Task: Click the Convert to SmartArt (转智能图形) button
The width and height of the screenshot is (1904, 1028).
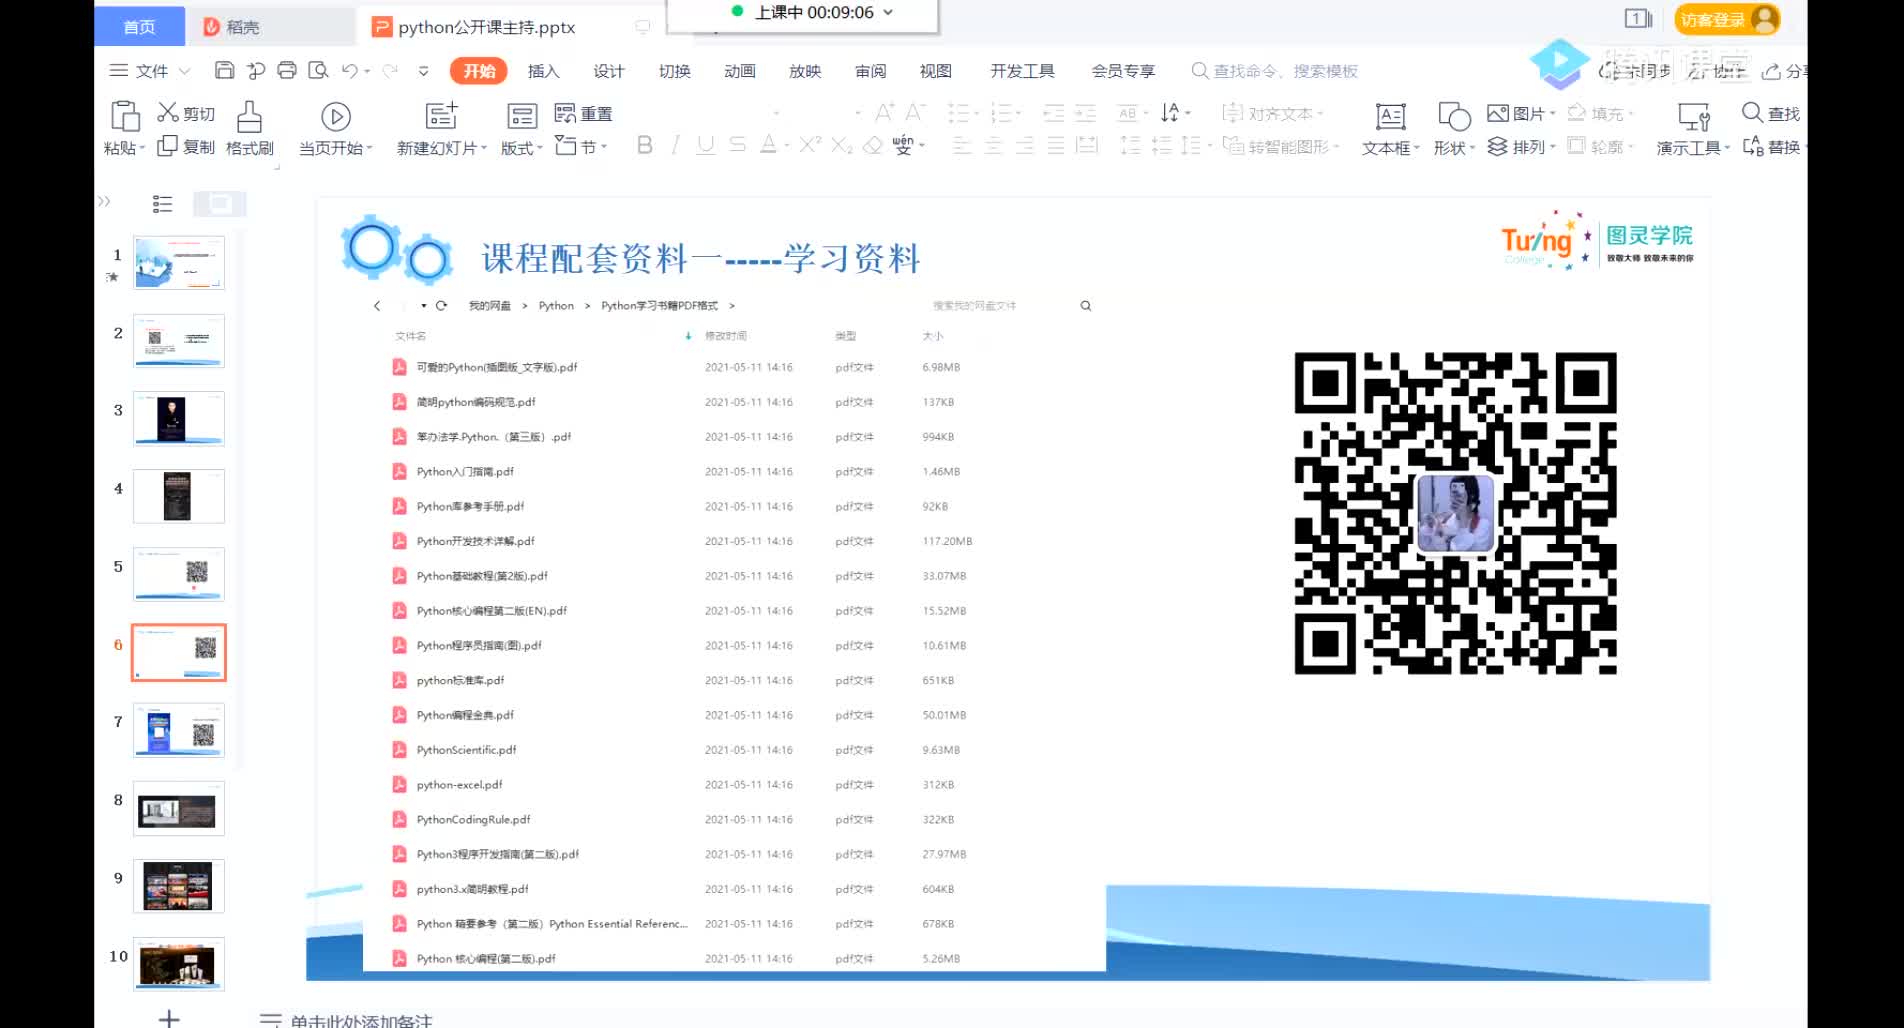Action: [x=1281, y=146]
